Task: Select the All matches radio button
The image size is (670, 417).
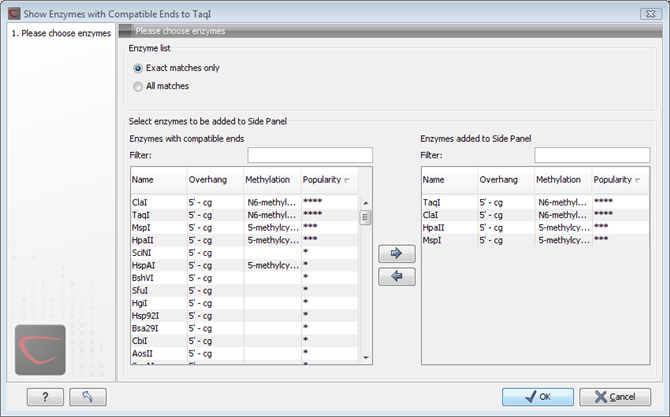Action: (138, 86)
